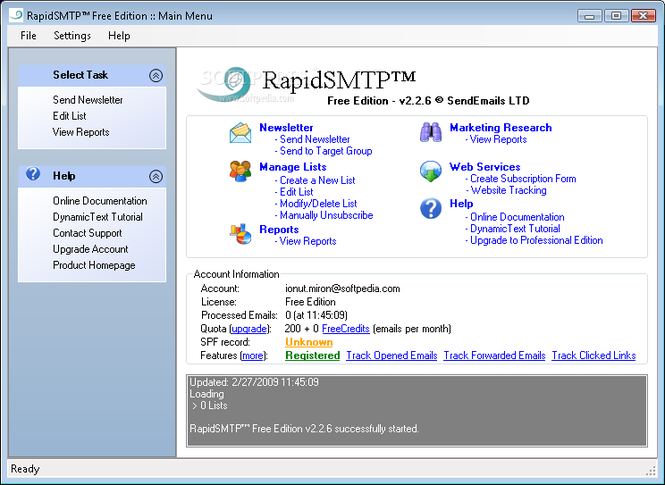Click the Free Edition license value
The width and height of the screenshot is (665, 485).
(310, 301)
